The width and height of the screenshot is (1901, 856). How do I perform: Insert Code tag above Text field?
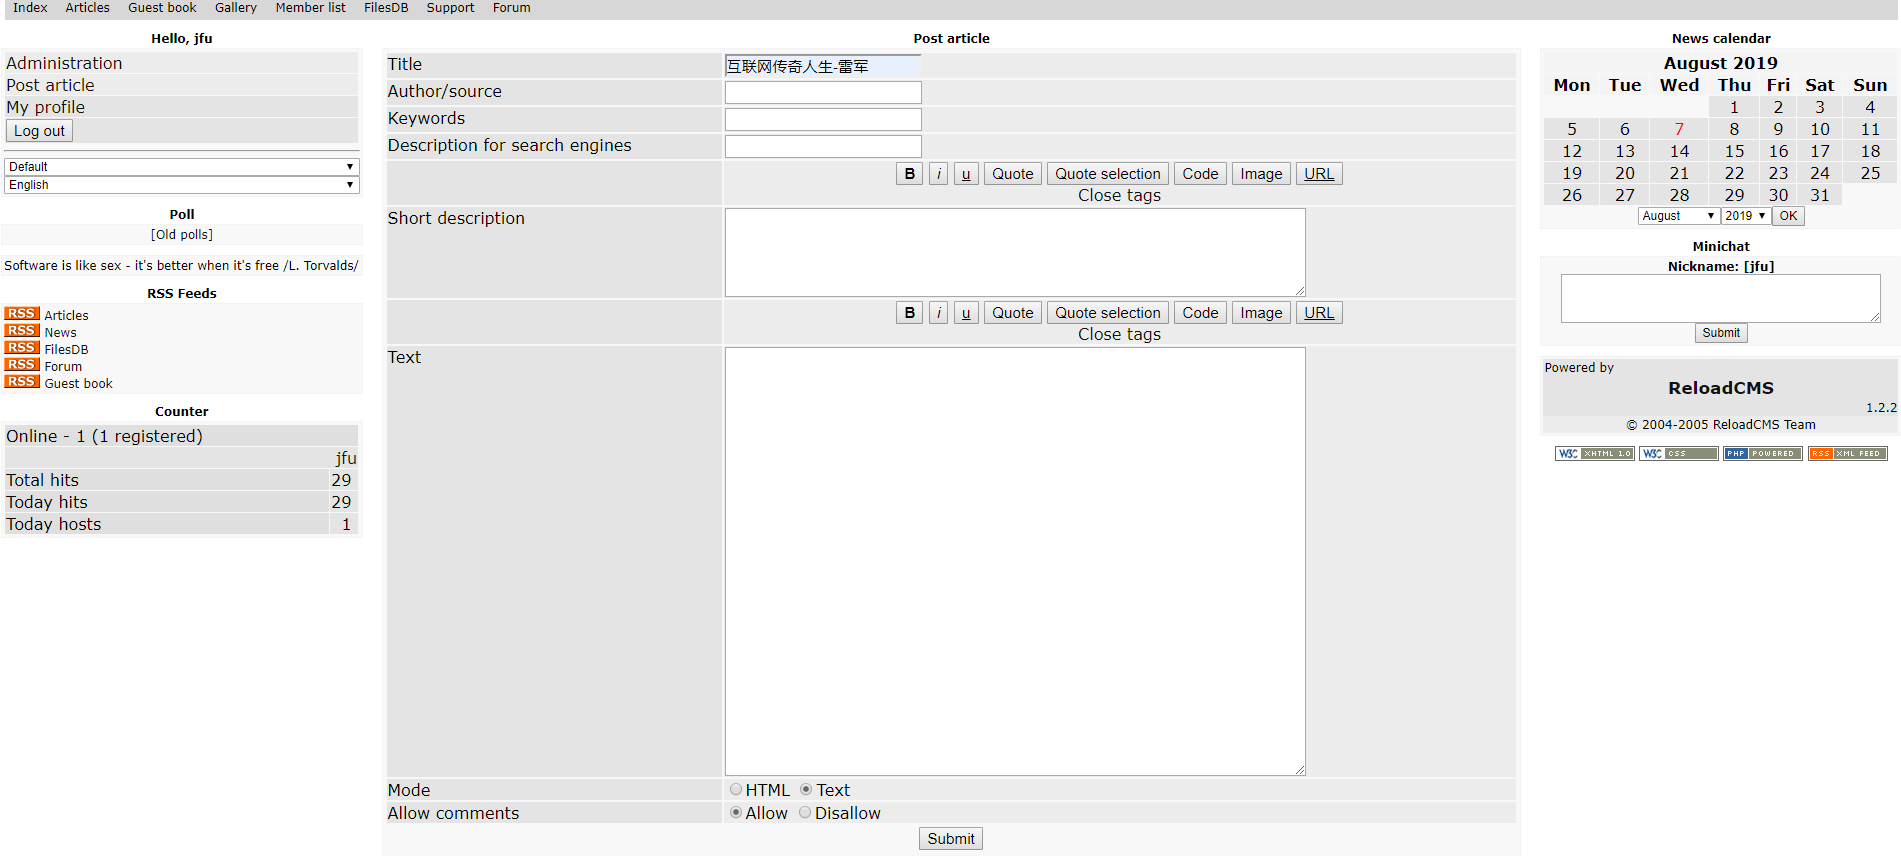pyautogui.click(x=1200, y=313)
